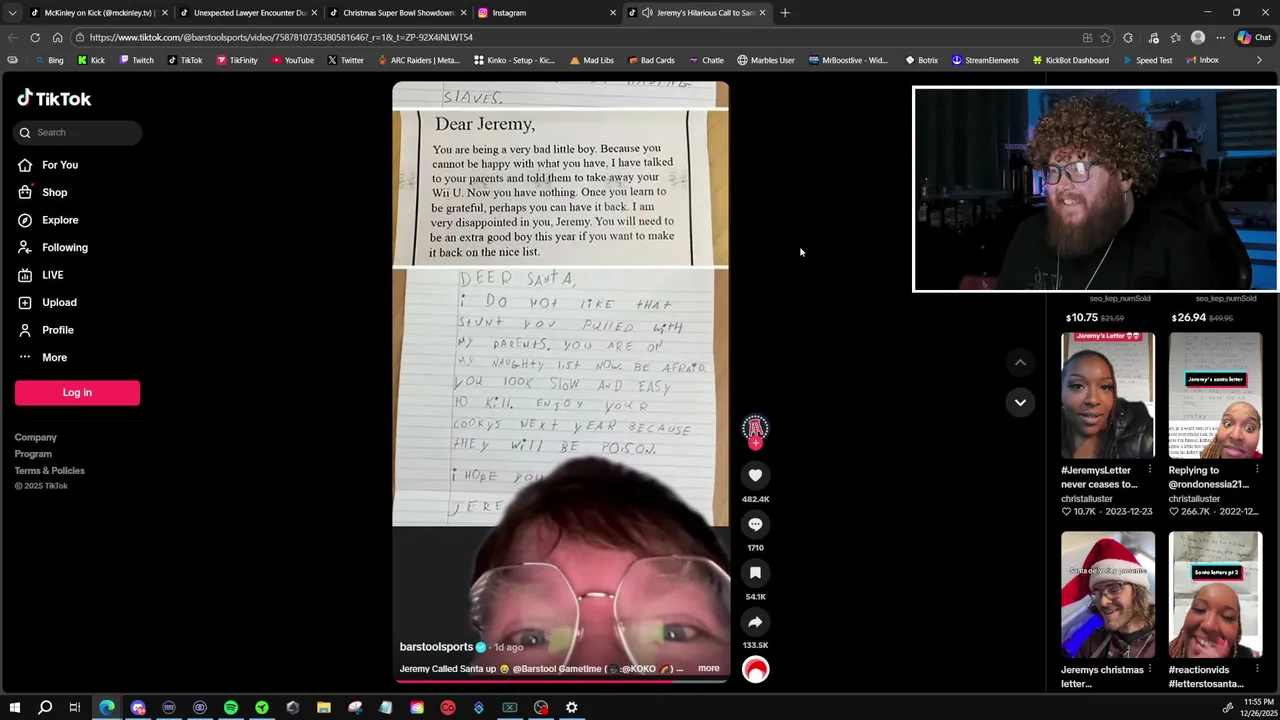Open the Program footer link
Viewport: 1280px width, 720px height.
pos(33,454)
